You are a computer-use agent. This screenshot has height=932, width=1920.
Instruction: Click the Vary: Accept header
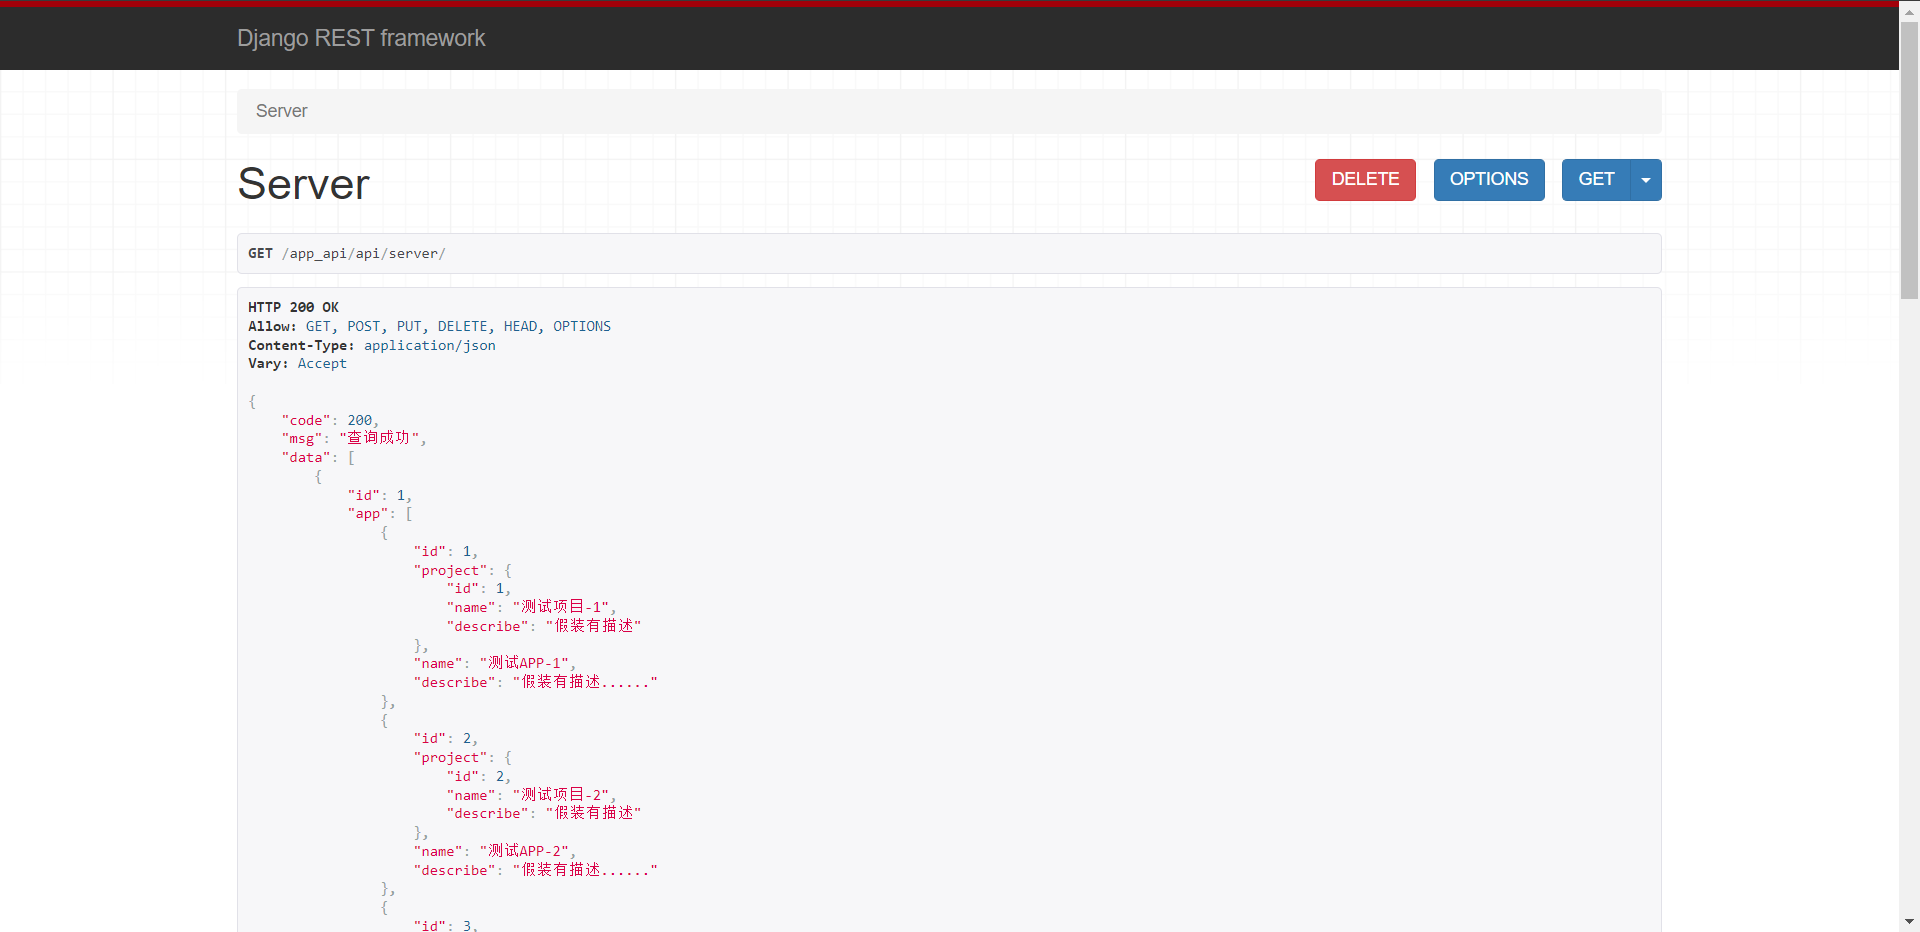pyautogui.click(x=297, y=364)
